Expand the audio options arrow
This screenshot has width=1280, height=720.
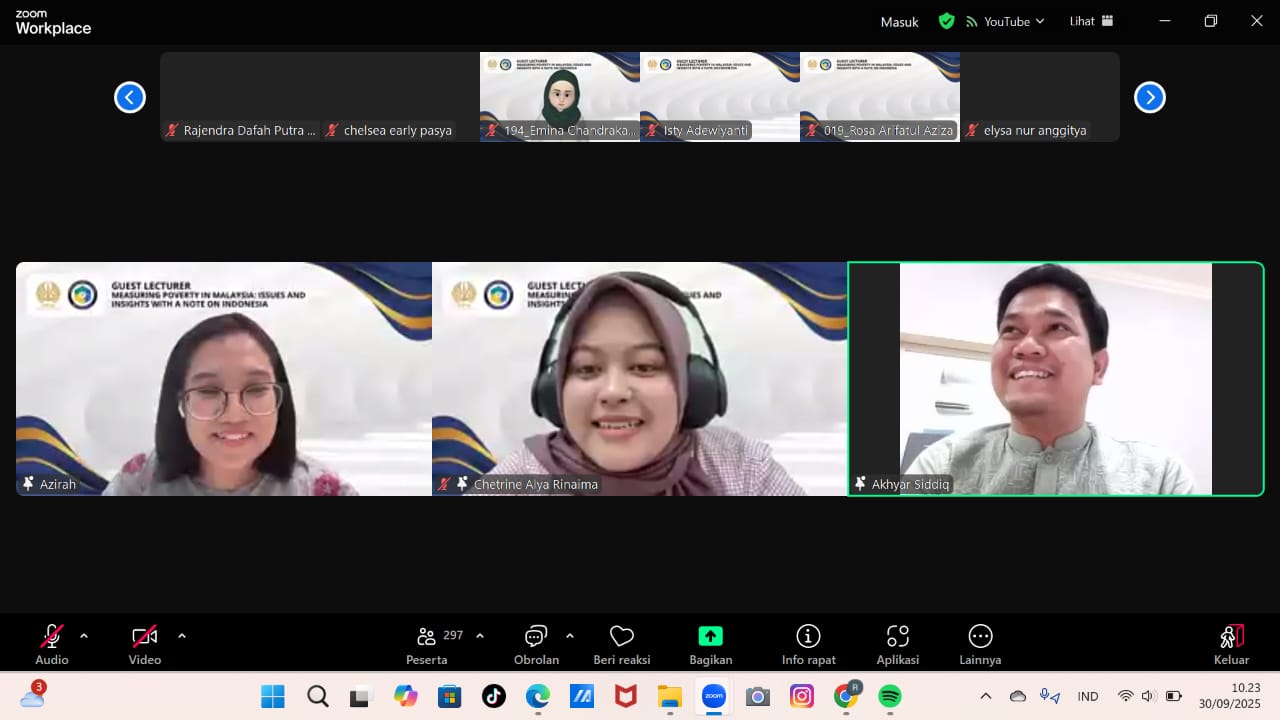84,635
